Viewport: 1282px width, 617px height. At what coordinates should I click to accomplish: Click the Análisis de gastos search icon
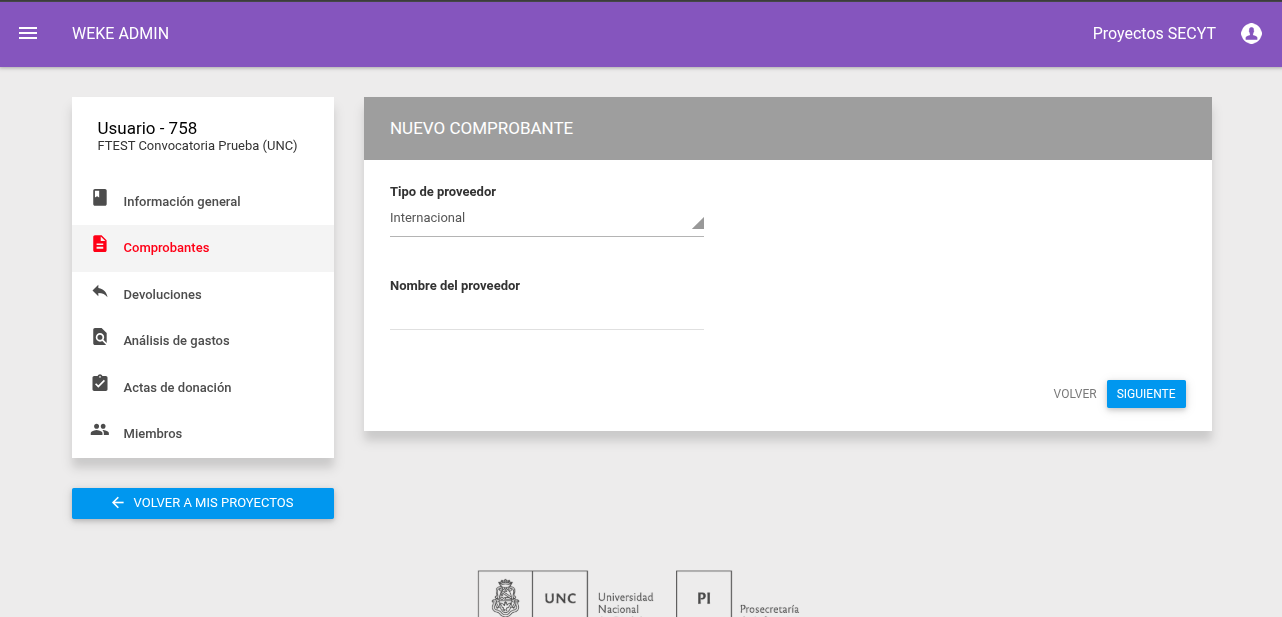pyautogui.click(x=100, y=337)
